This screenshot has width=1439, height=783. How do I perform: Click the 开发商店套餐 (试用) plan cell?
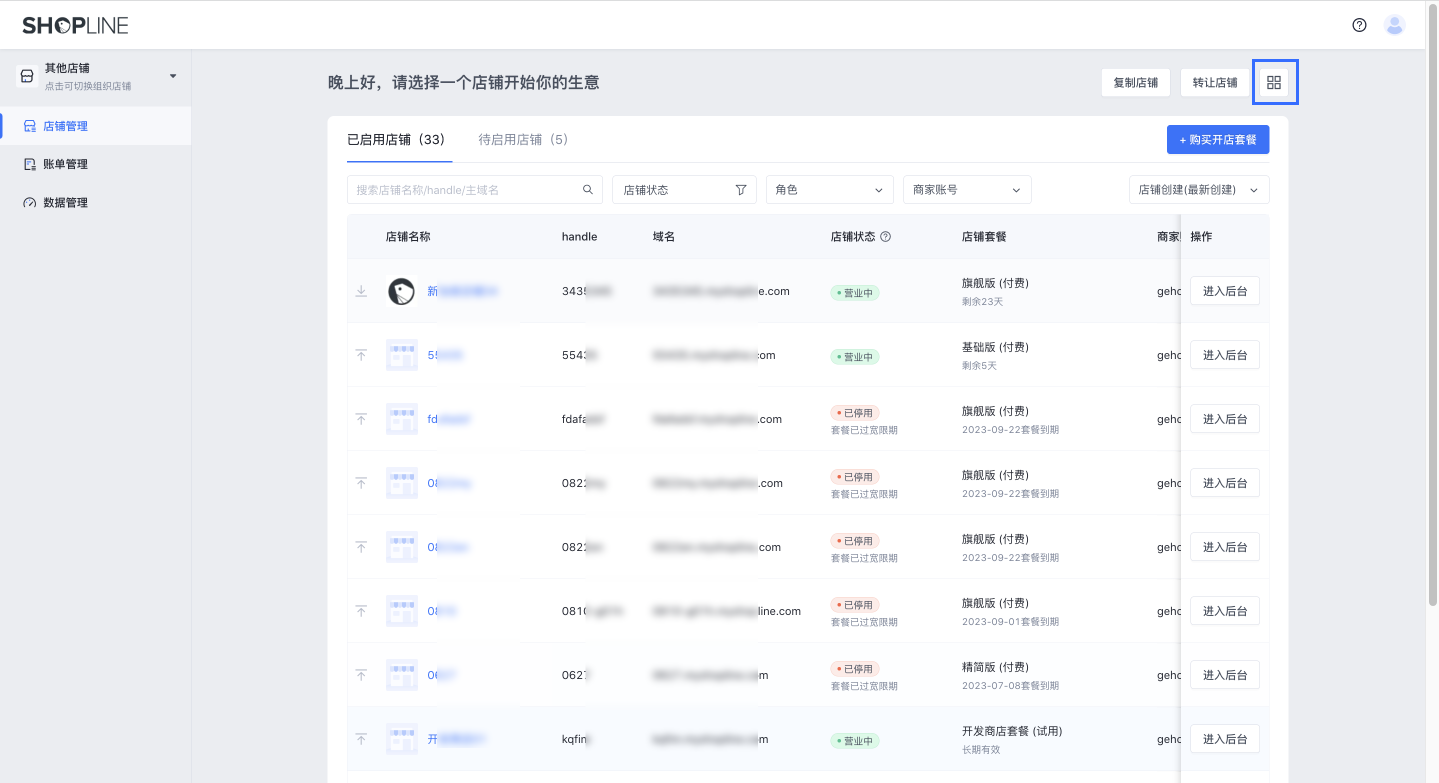click(1012, 731)
